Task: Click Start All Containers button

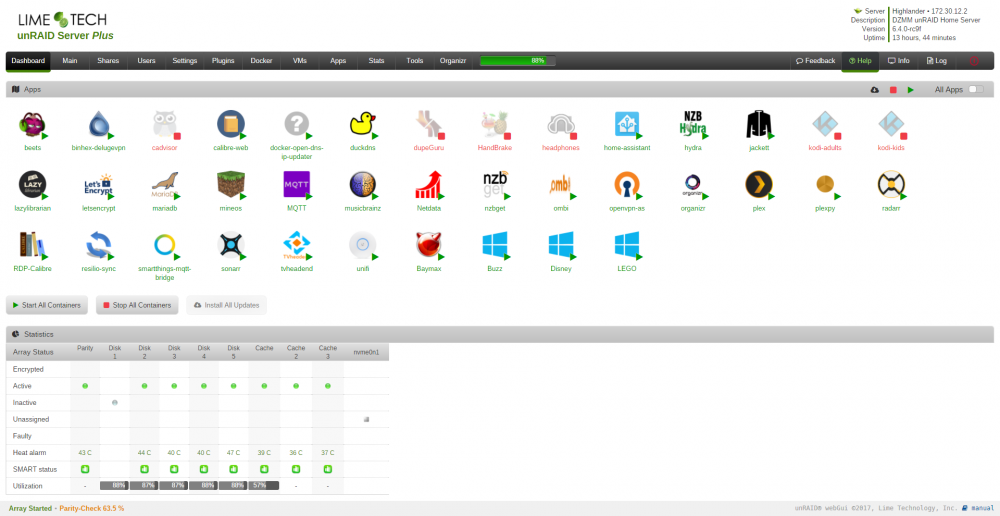Action: coord(47,305)
